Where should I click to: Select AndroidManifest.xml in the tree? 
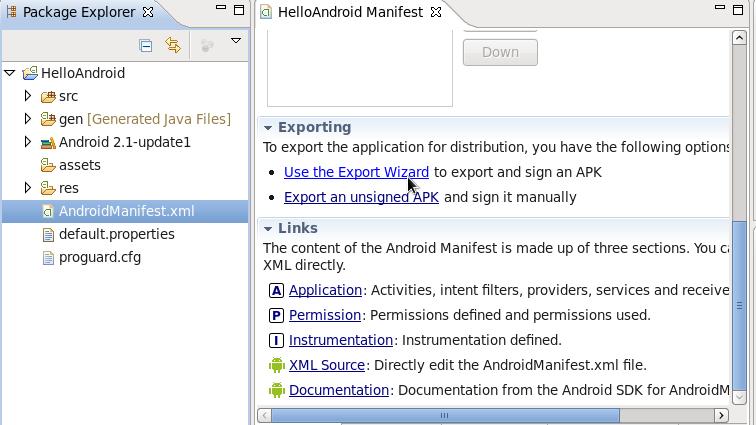pos(126,211)
